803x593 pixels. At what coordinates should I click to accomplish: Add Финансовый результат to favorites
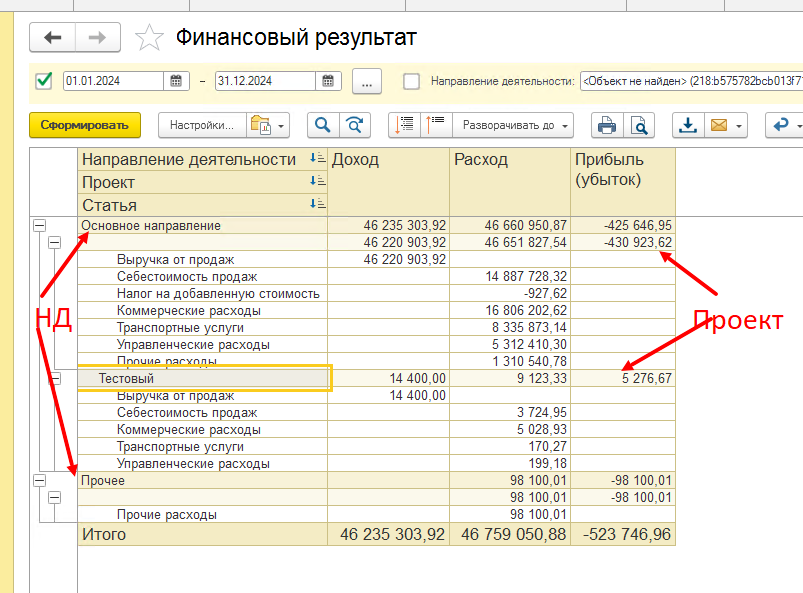point(150,37)
